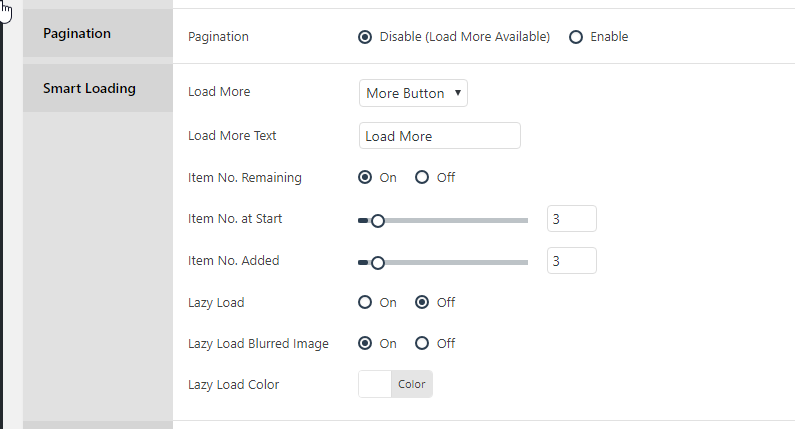
Task: Turn Lazy Load Blurred Image Off
Action: point(422,343)
